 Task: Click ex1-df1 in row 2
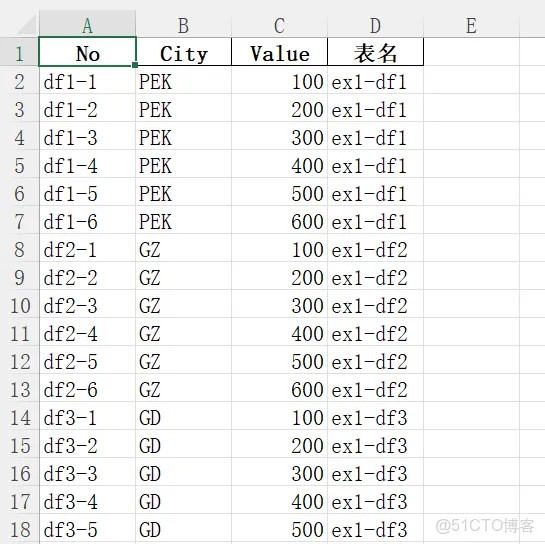375,80
